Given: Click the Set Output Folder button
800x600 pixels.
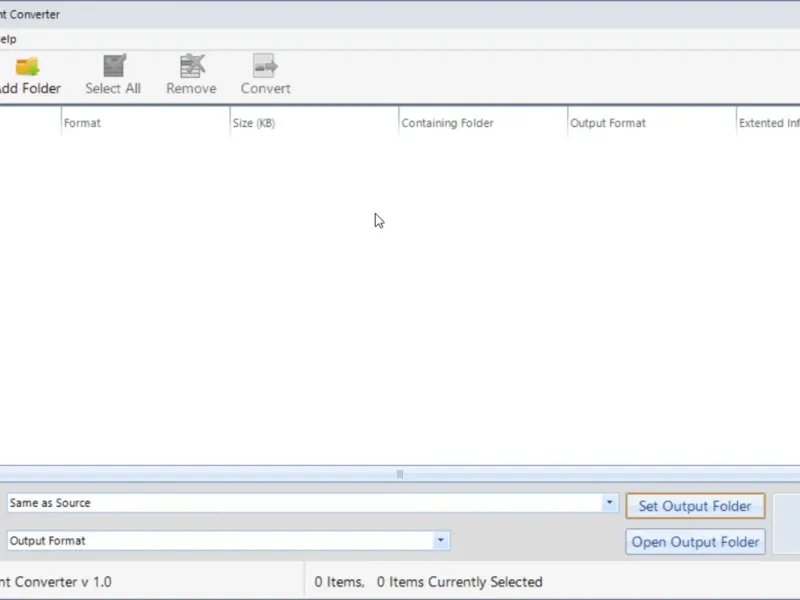Looking at the screenshot, I should [x=695, y=506].
